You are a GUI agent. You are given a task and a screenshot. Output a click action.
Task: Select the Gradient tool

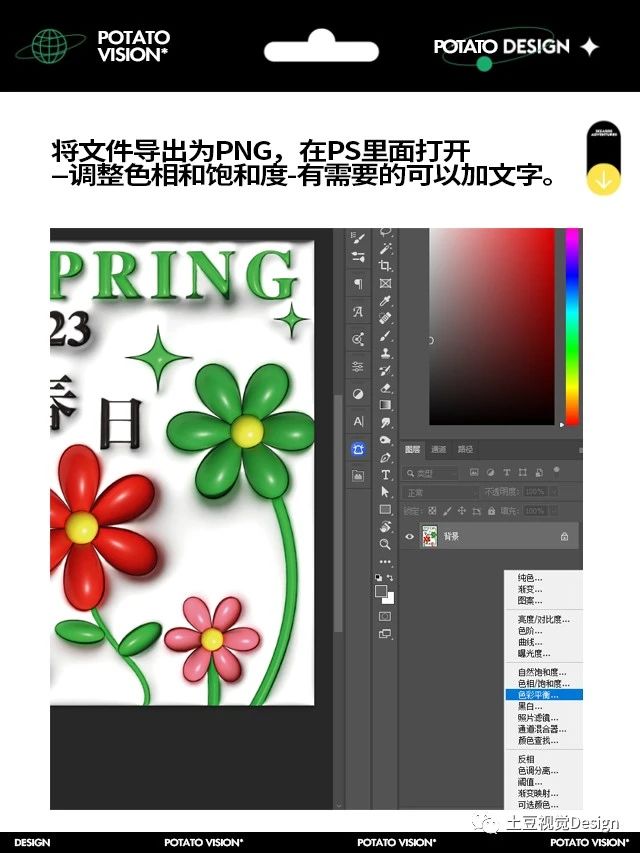(385, 405)
